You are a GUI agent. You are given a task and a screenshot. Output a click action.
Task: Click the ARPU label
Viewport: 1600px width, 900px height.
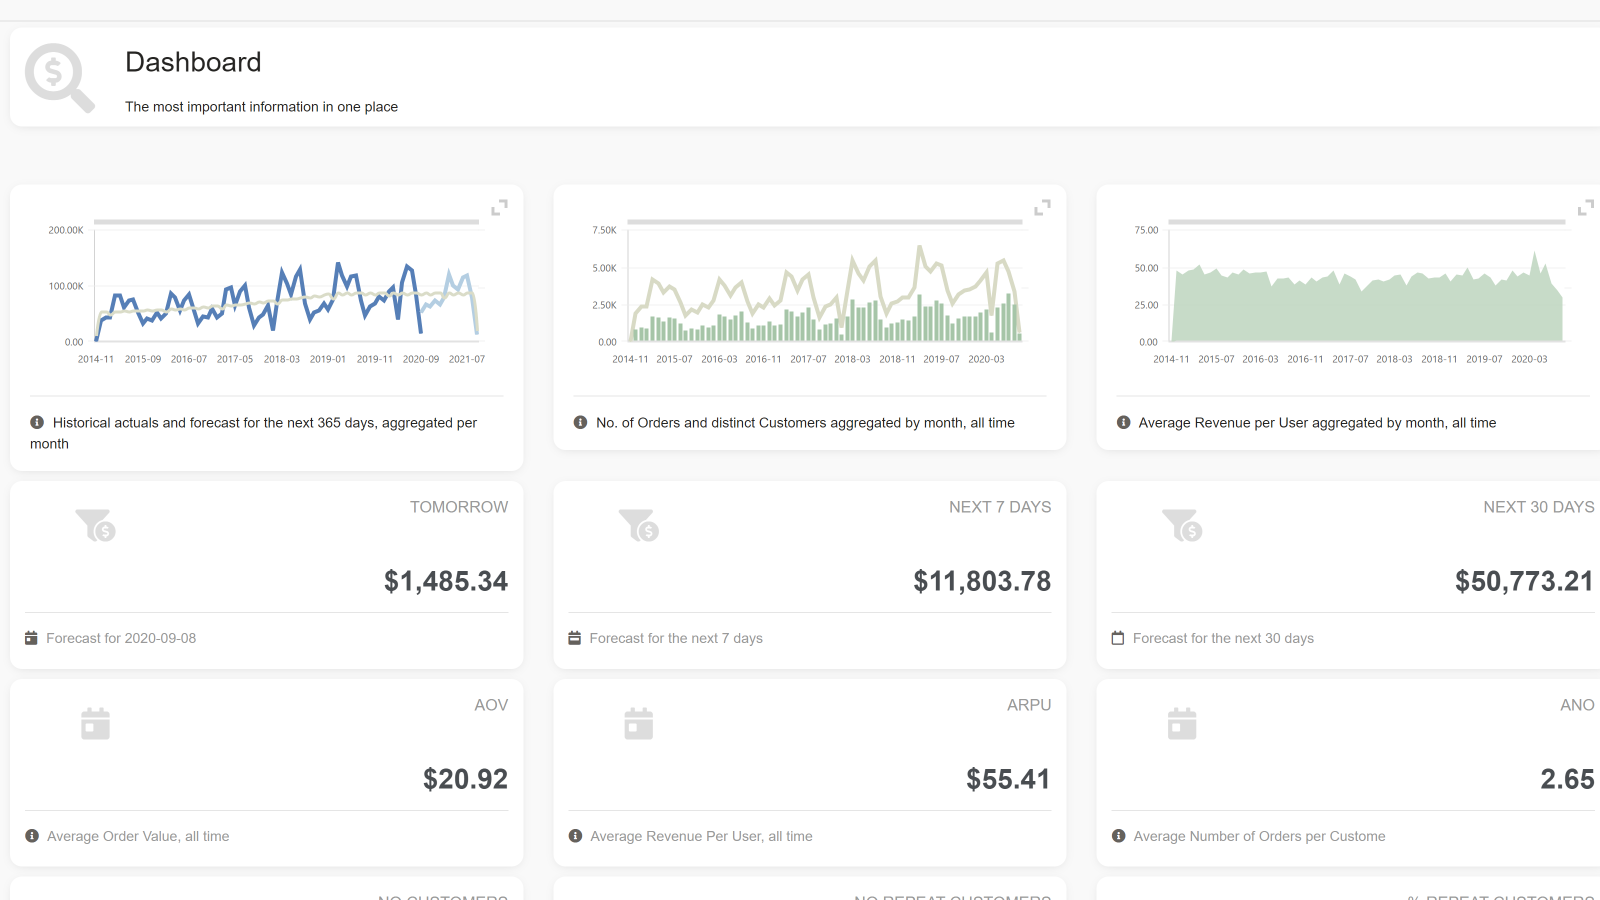click(1029, 705)
